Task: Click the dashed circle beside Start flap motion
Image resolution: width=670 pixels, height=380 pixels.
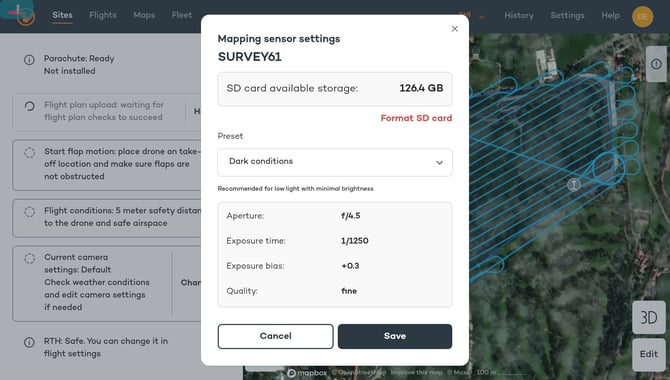Action: click(x=29, y=153)
